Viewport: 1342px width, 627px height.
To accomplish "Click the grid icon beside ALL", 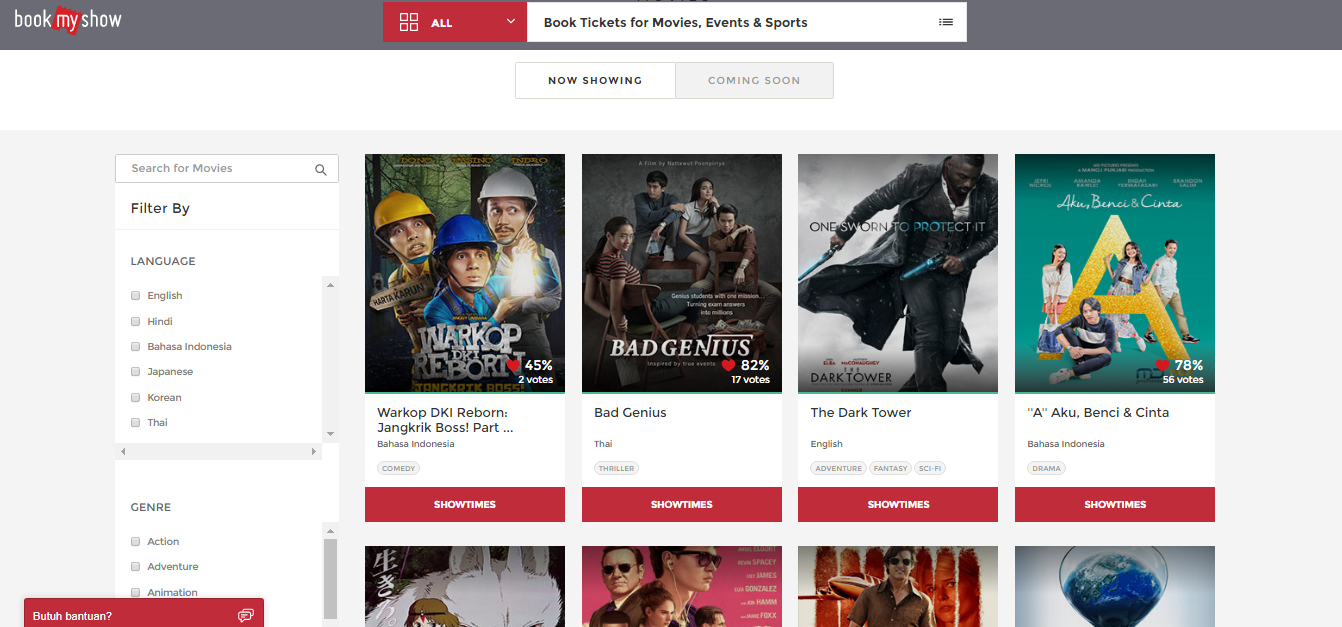I will 409,22.
